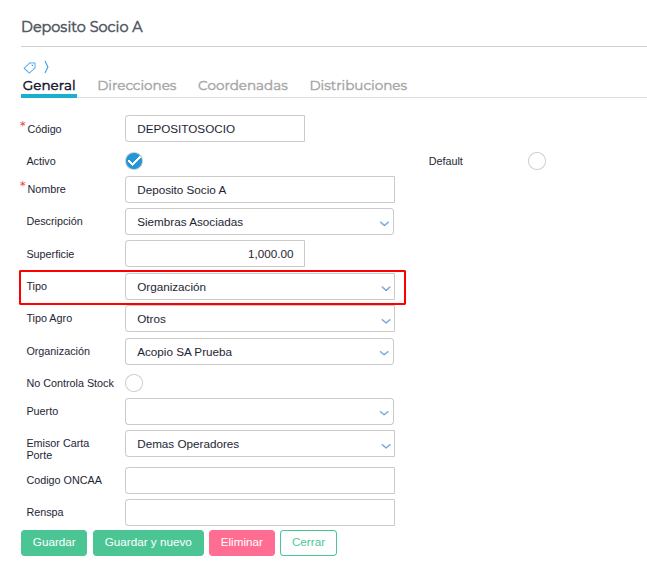Open the Descripción dropdown
This screenshot has width=647, height=573.
pos(259,222)
